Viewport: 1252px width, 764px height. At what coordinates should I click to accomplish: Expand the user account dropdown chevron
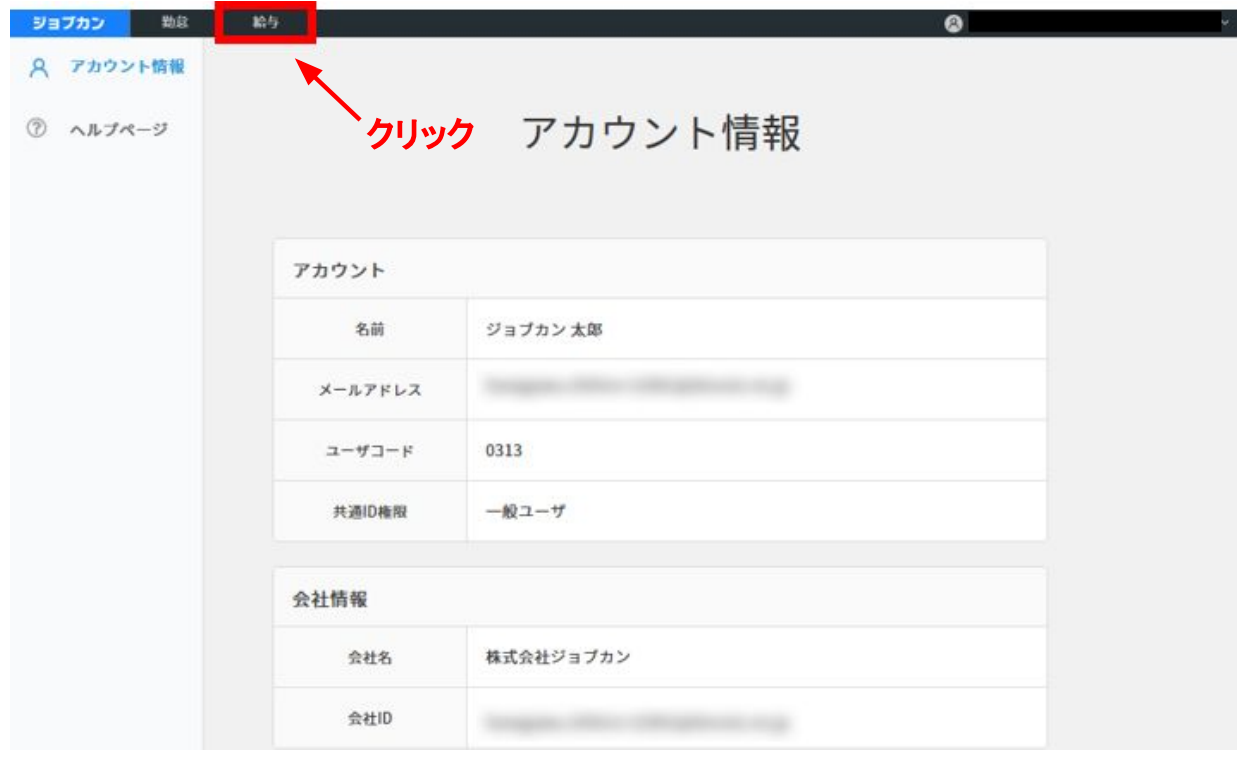pyautogui.click(x=1226, y=23)
